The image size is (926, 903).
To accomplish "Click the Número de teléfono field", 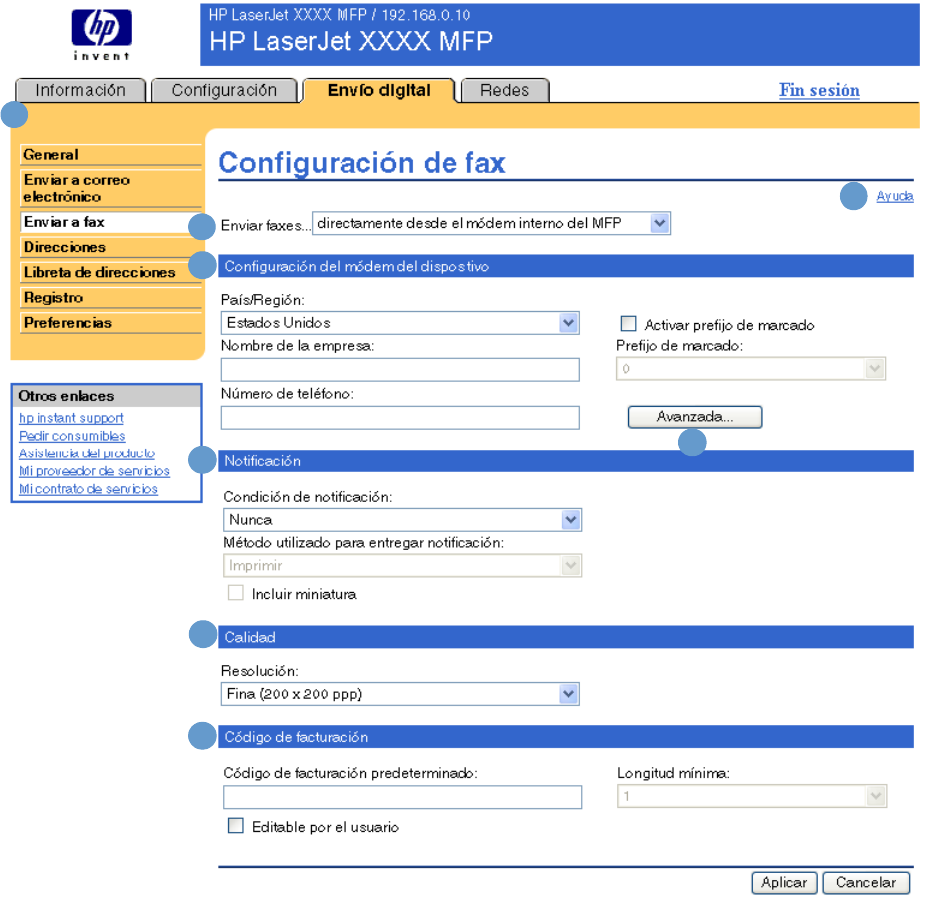I will point(400,418).
